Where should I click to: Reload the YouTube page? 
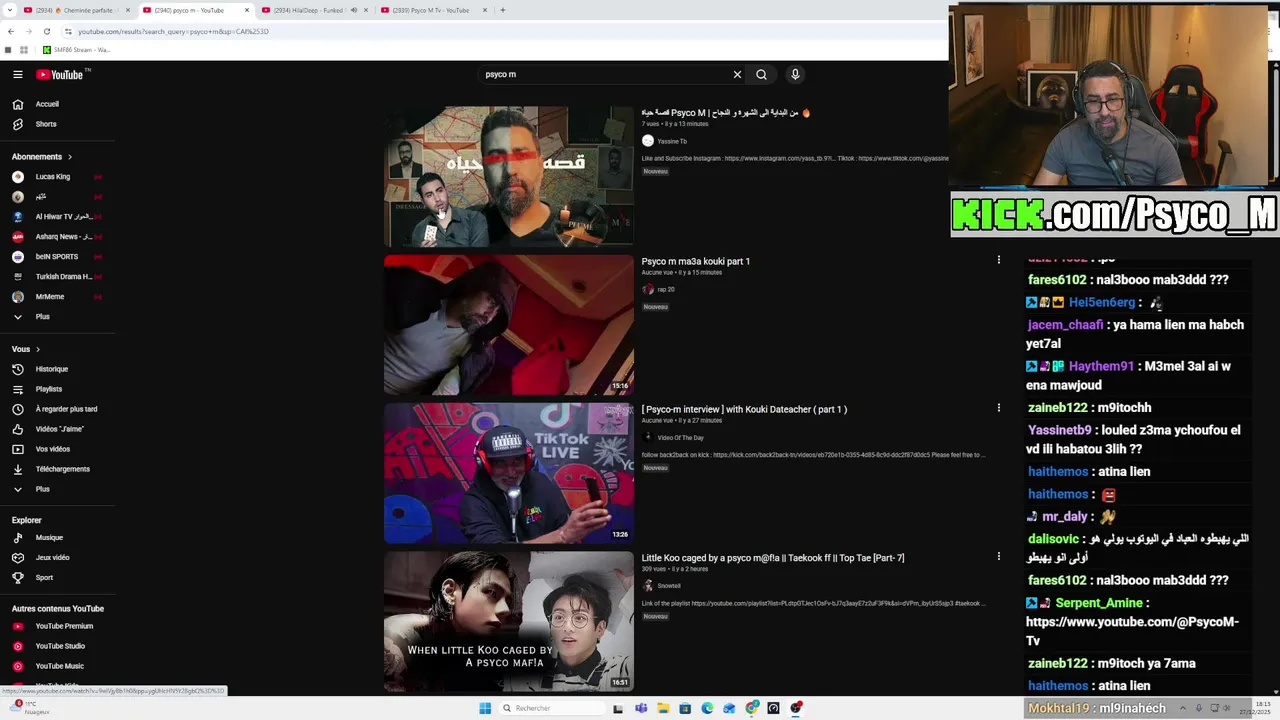tap(46, 31)
